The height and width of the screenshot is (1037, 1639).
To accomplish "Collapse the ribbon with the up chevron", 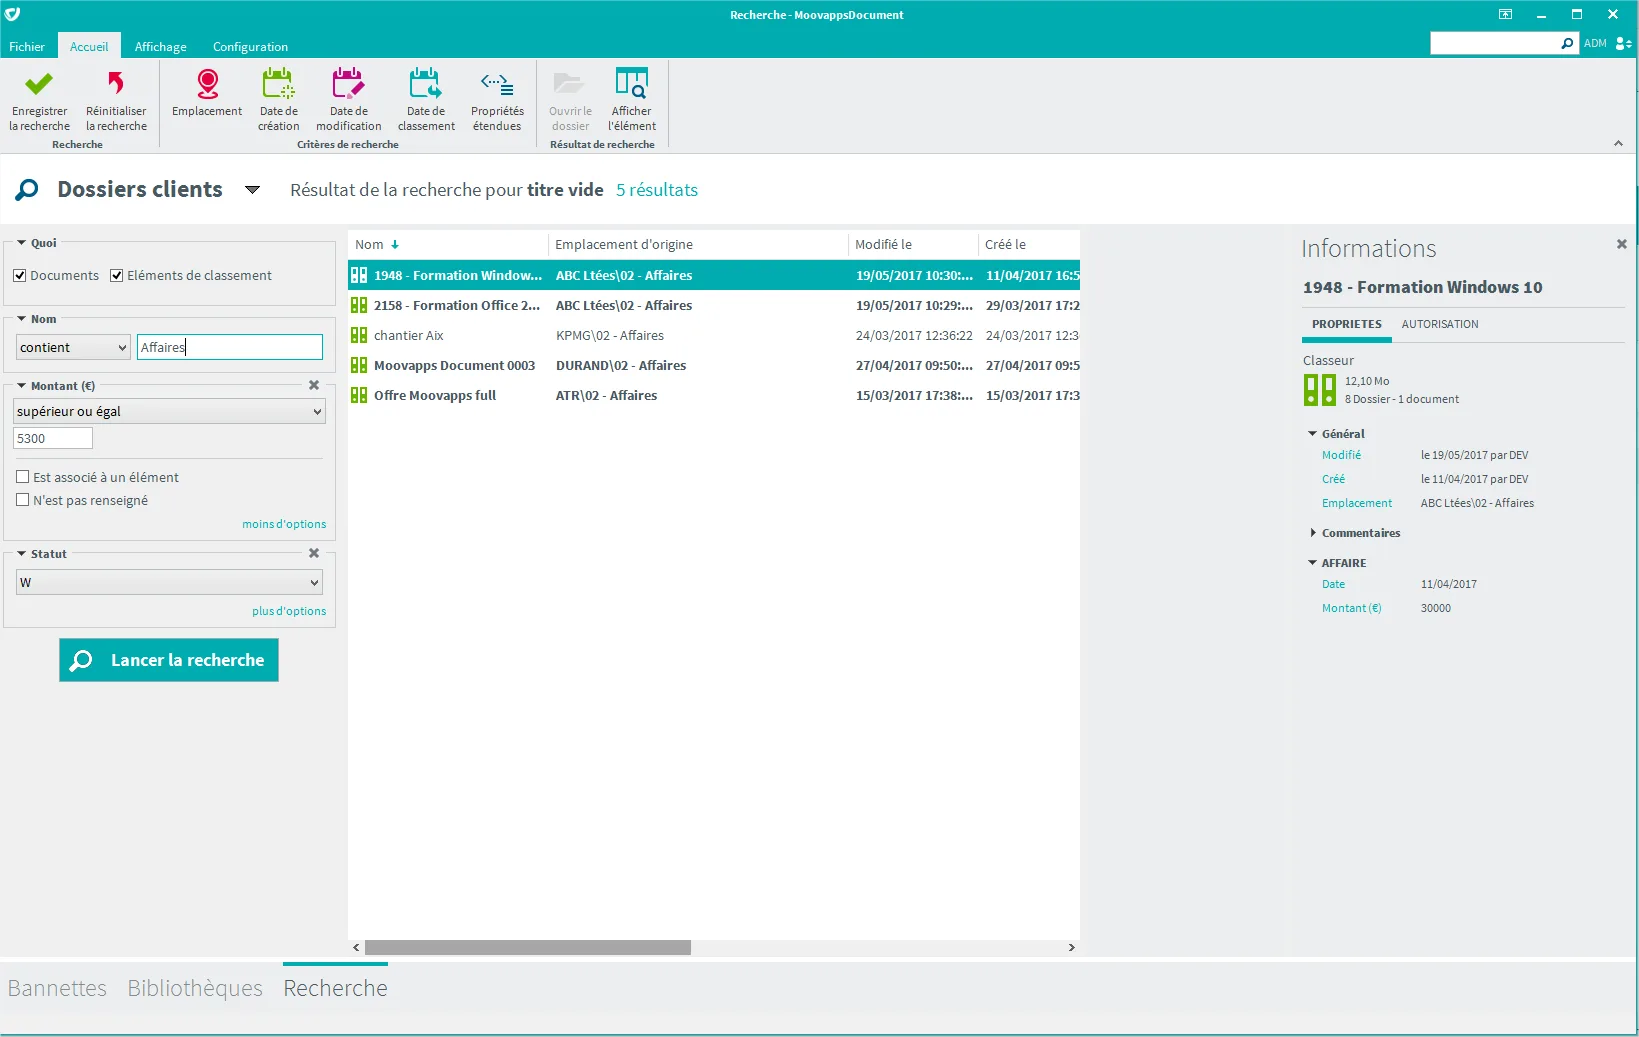I will click(1618, 144).
